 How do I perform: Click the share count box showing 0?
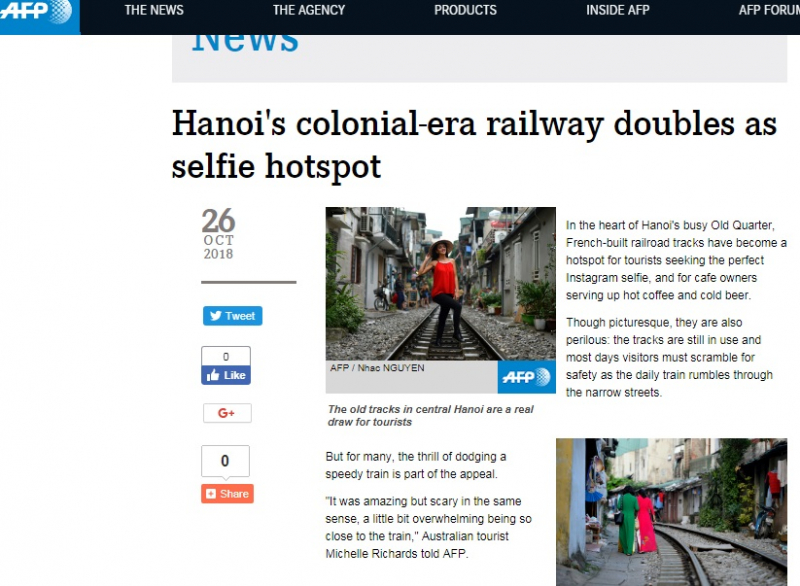pyautogui.click(x=225, y=461)
